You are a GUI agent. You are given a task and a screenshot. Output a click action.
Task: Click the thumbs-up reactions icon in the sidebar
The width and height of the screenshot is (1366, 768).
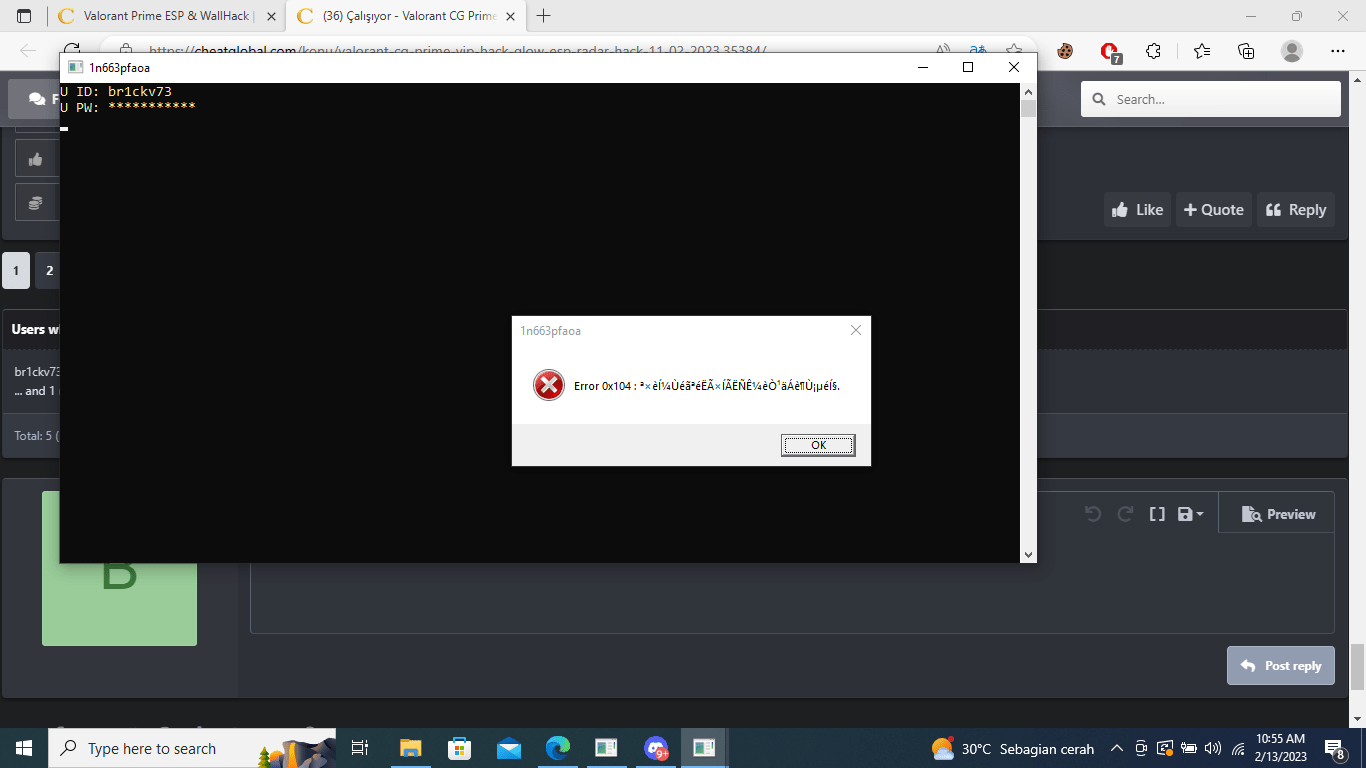36,158
